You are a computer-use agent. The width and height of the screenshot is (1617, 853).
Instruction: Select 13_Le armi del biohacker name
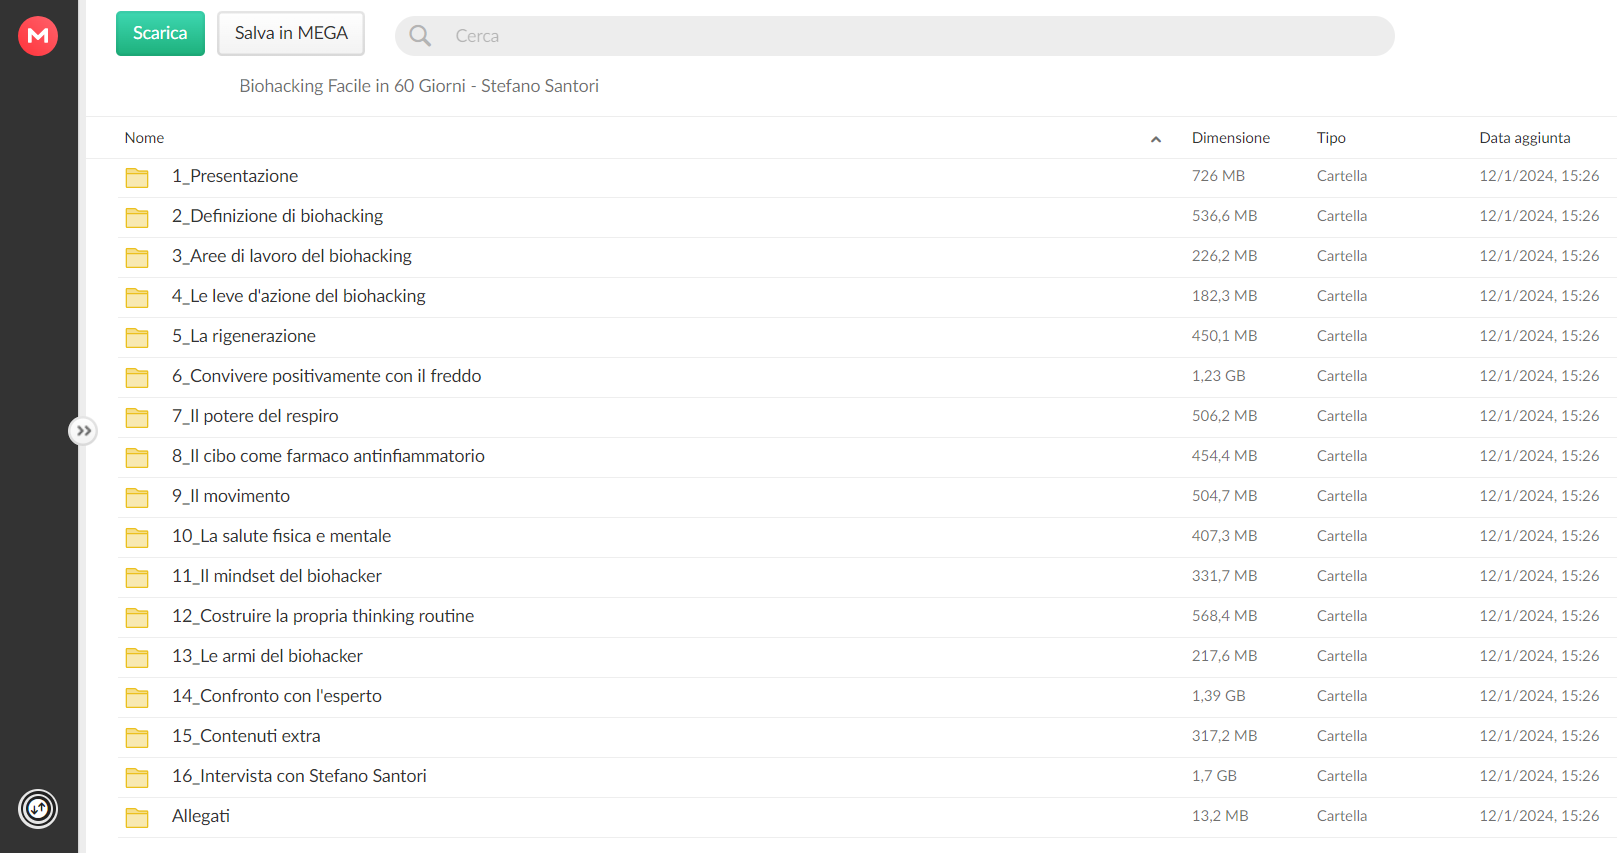(267, 656)
